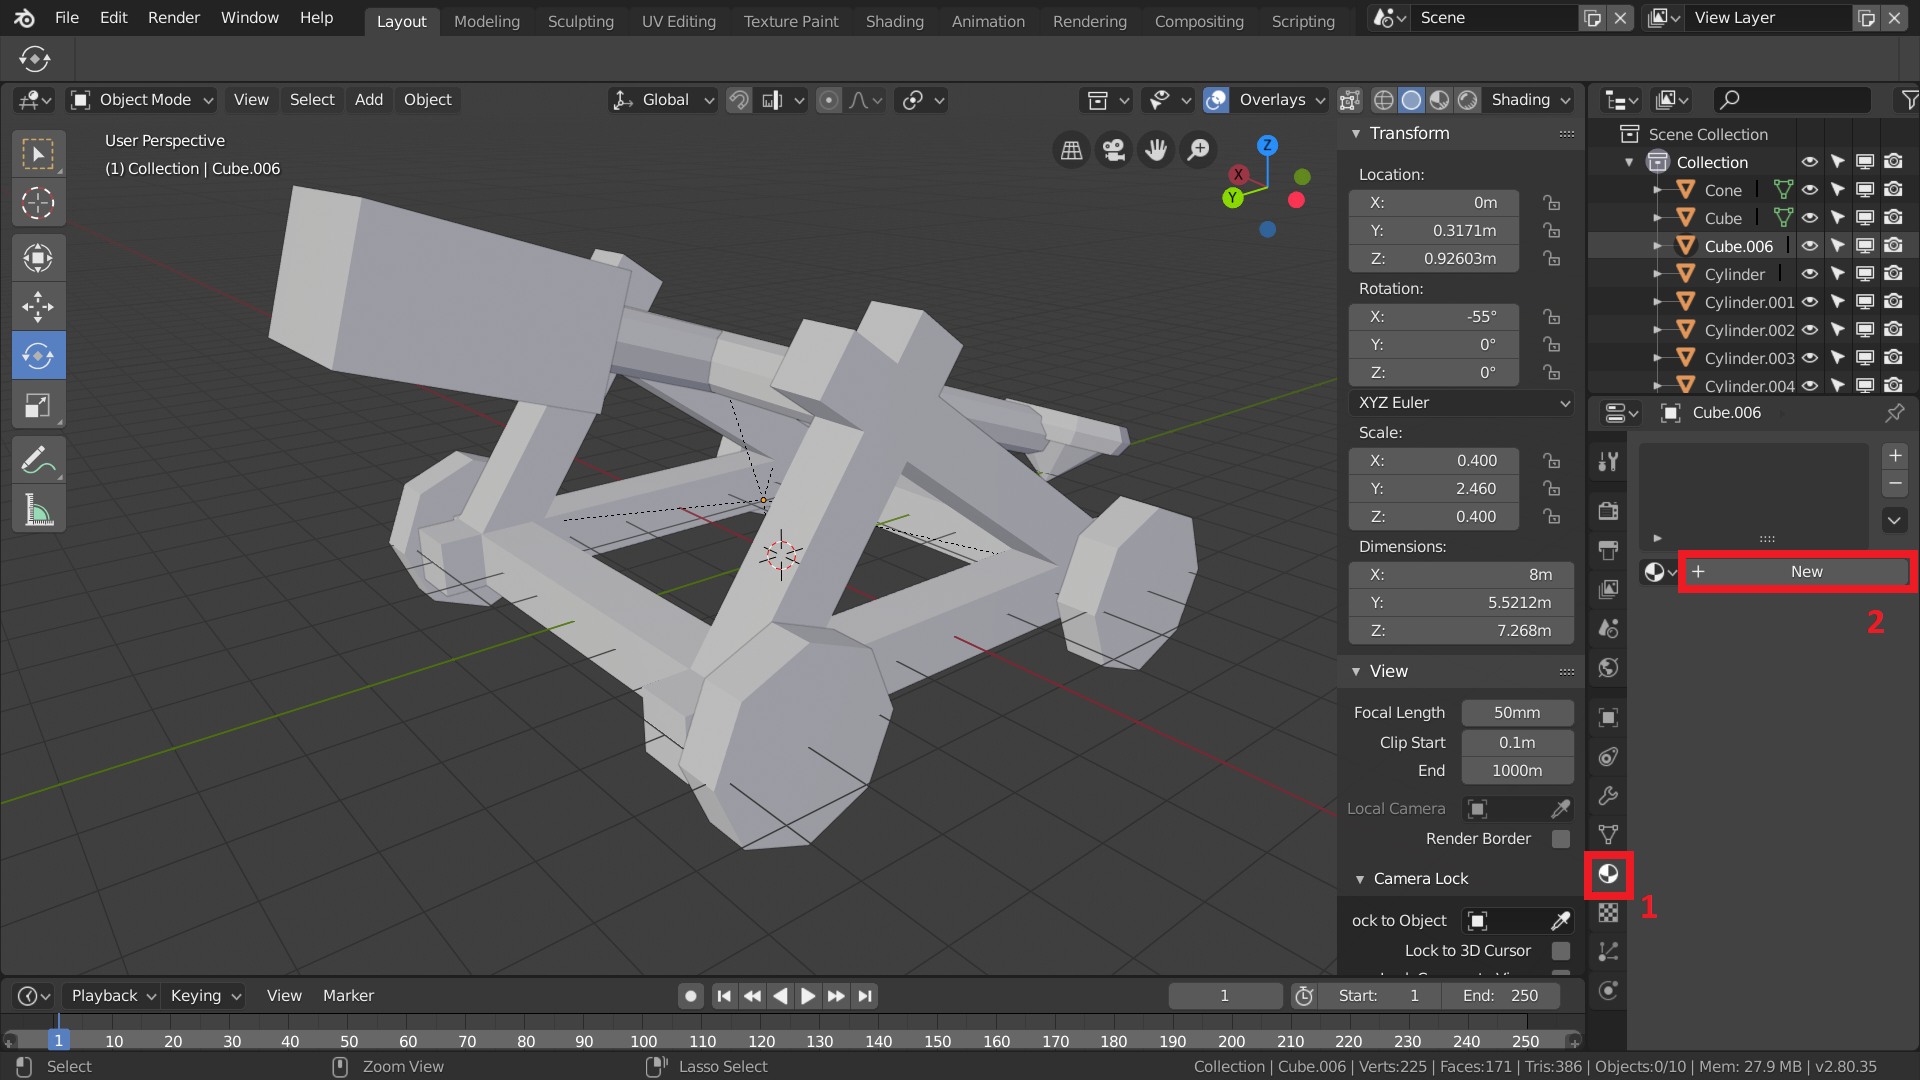Switch to the UV Editing workspace tab
Viewport: 1920px width, 1080px height.
pos(679,21)
